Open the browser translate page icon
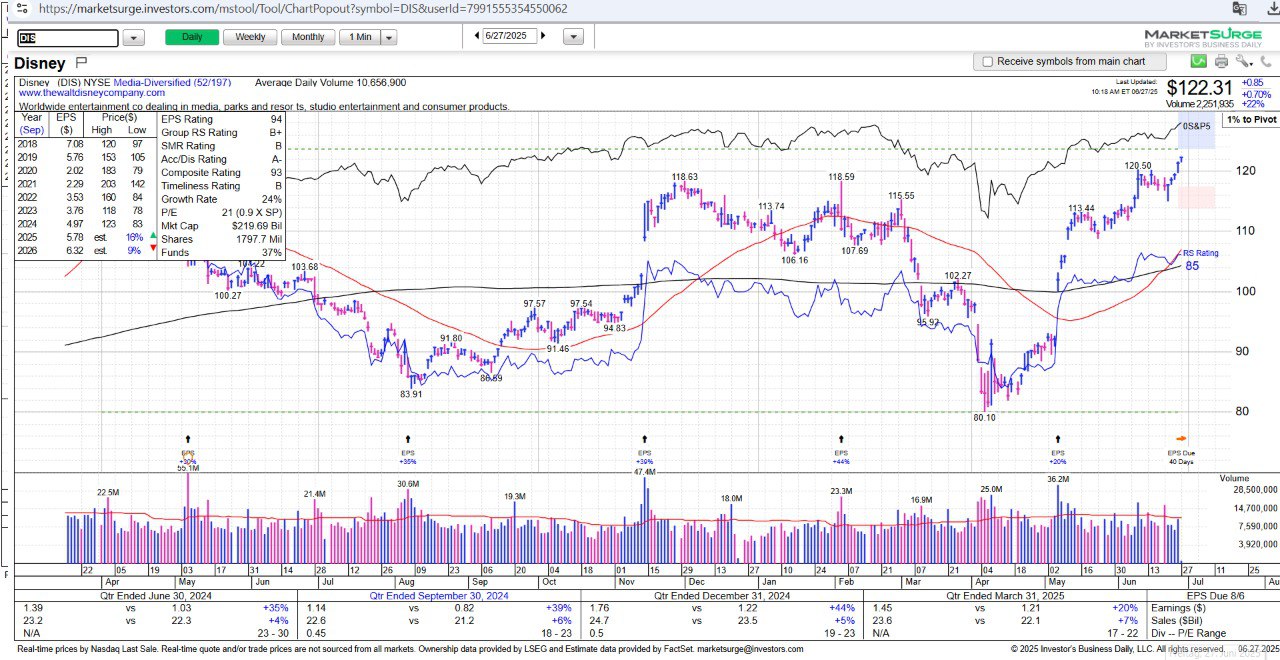The image size is (1280, 660). pos(1240,9)
